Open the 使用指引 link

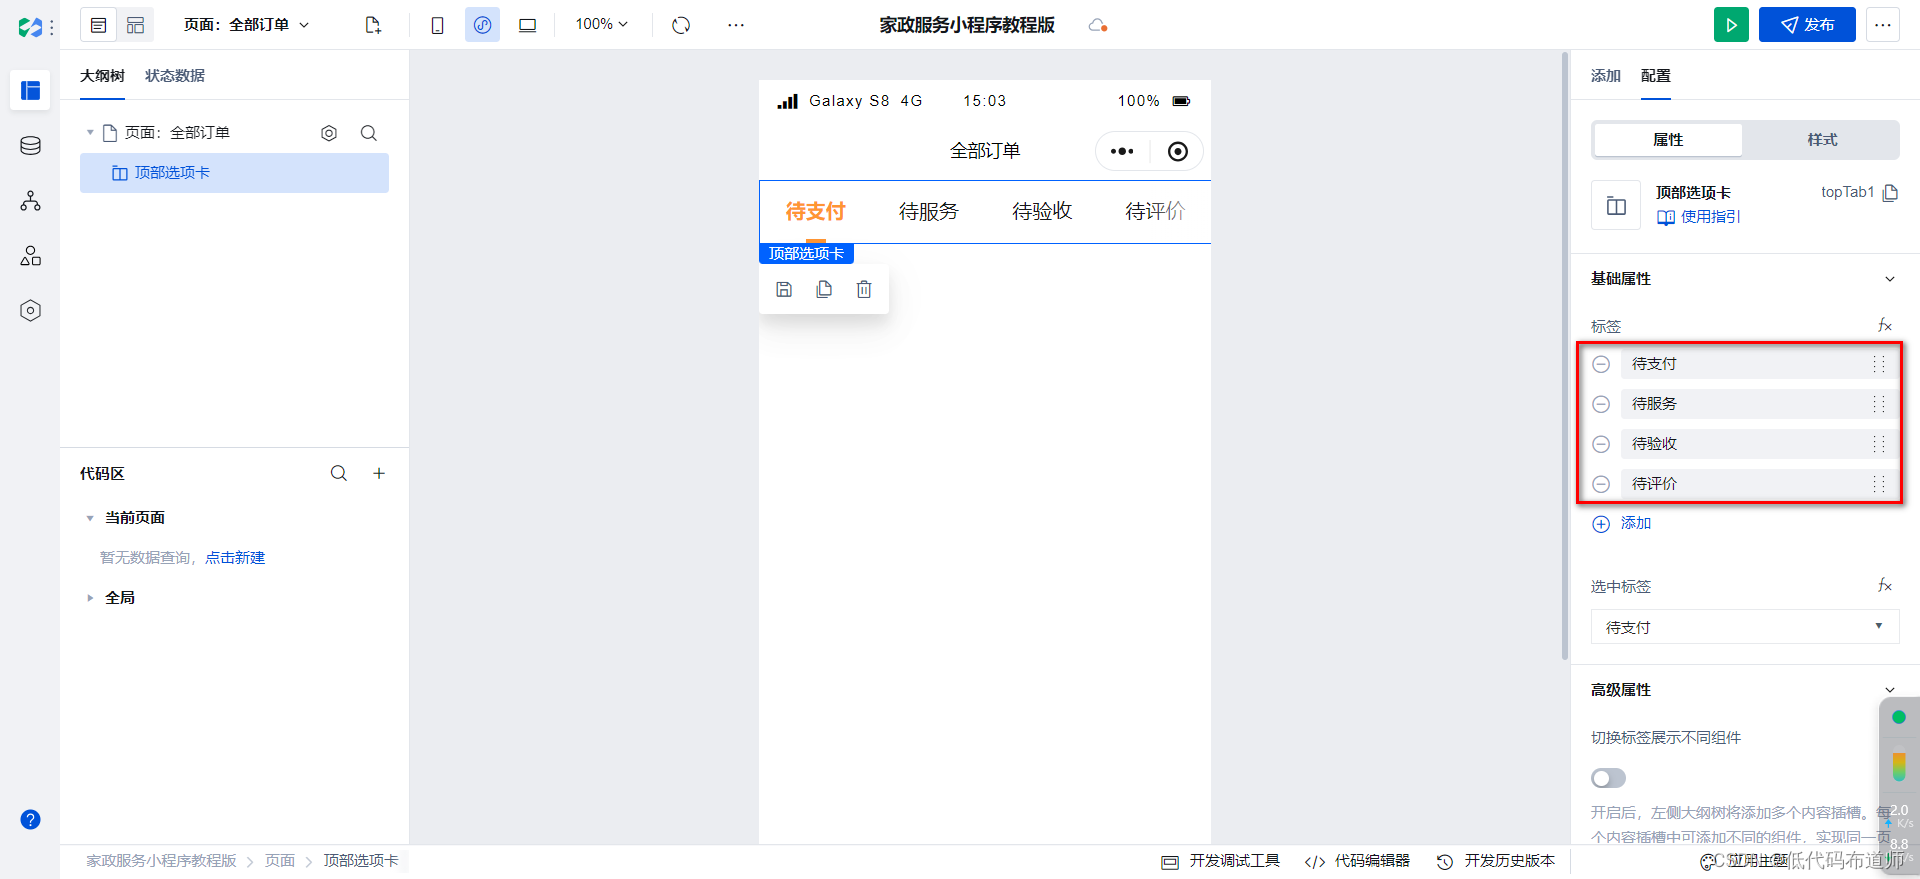(x=1699, y=217)
